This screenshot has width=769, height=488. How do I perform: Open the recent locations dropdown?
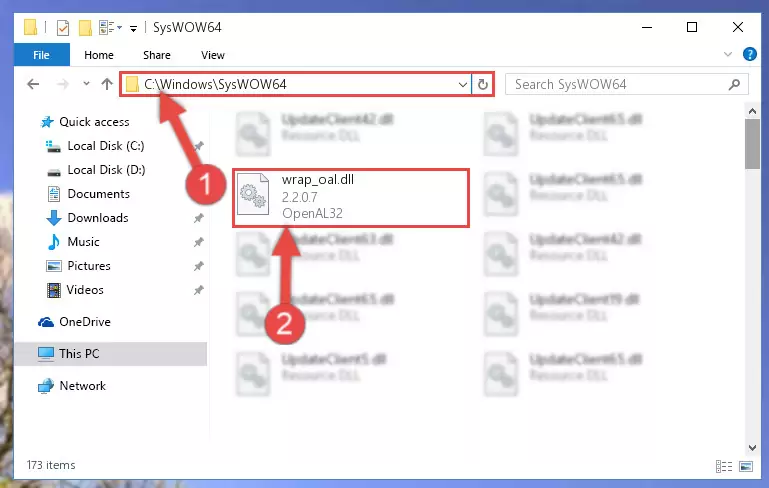(x=86, y=84)
